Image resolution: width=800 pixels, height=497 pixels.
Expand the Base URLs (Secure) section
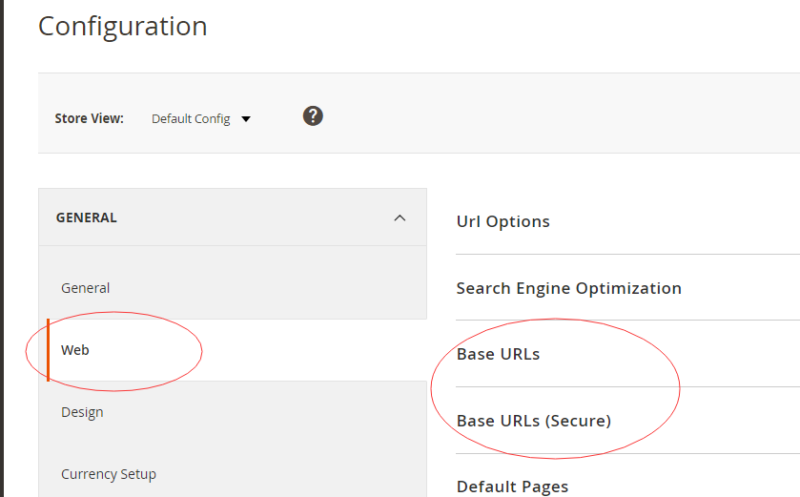pos(534,421)
